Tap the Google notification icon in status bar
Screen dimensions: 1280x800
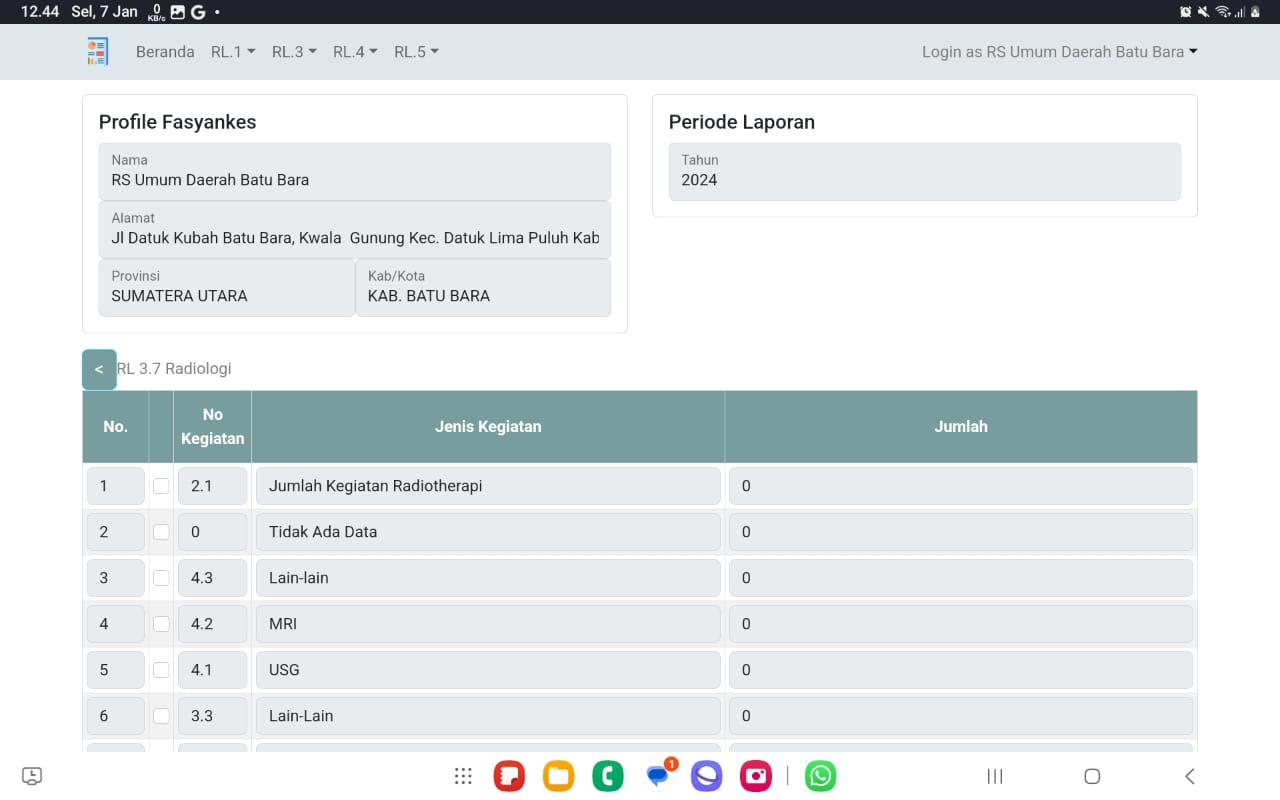point(198,12)
